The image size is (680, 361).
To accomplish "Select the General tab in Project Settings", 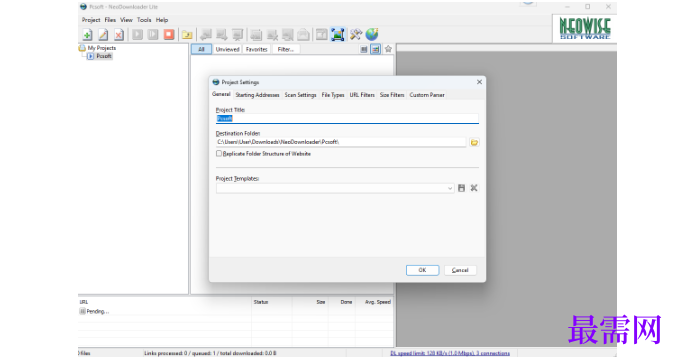I will (221, 94).
